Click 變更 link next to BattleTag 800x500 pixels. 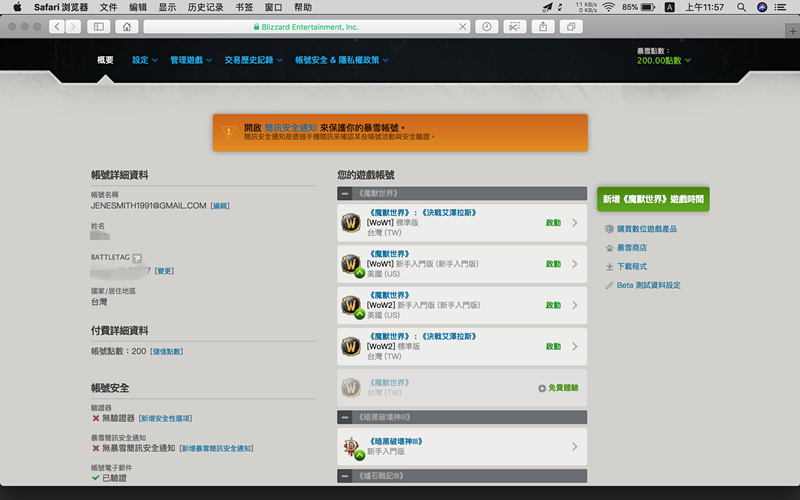[x=164, y=271]
